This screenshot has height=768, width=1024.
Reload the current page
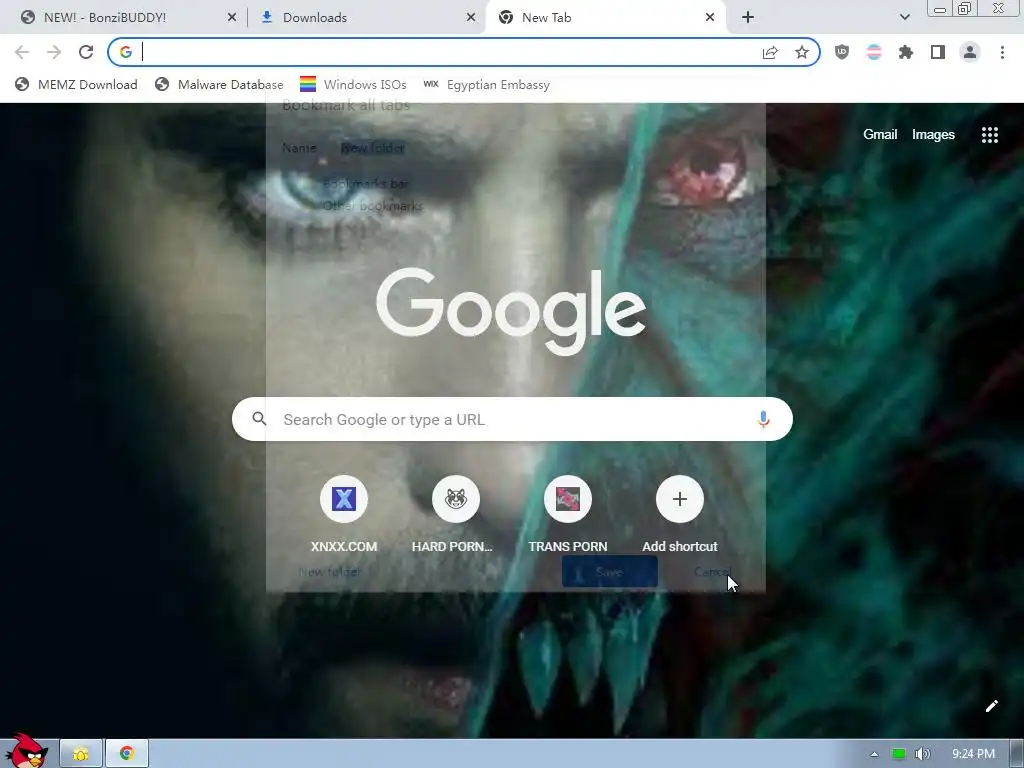86,52
